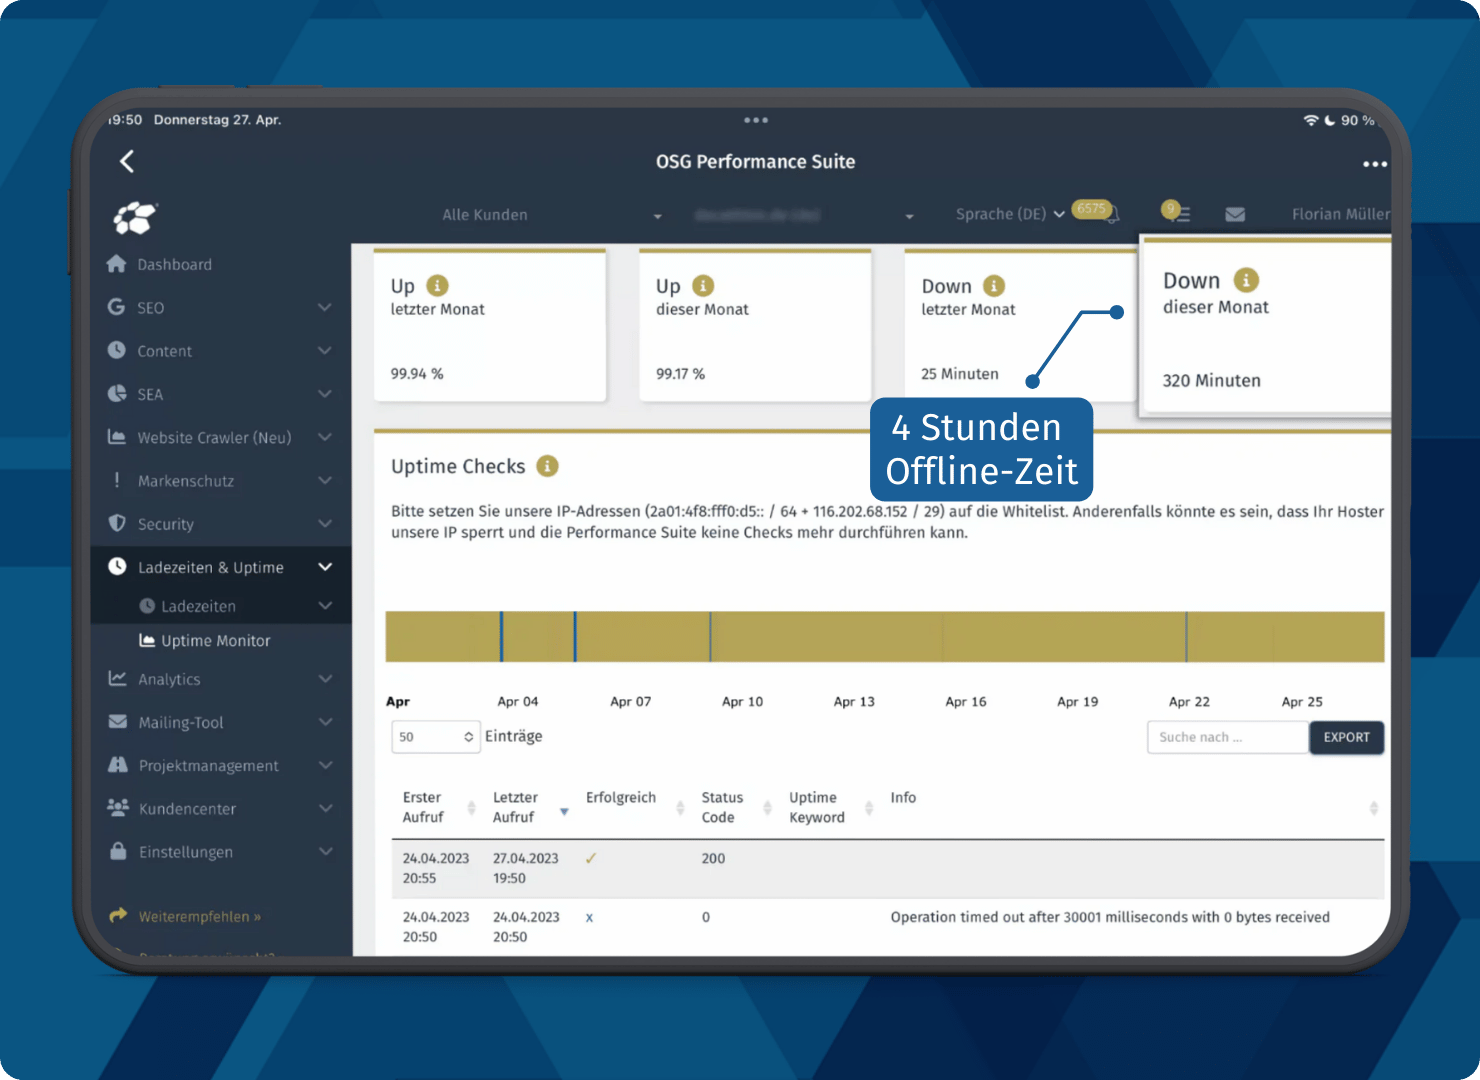Expand the Projektmanagement section
Image resolution: width=1480 pixels, height=1080 pixels.
pyautogui.click(x=325, y=765)
